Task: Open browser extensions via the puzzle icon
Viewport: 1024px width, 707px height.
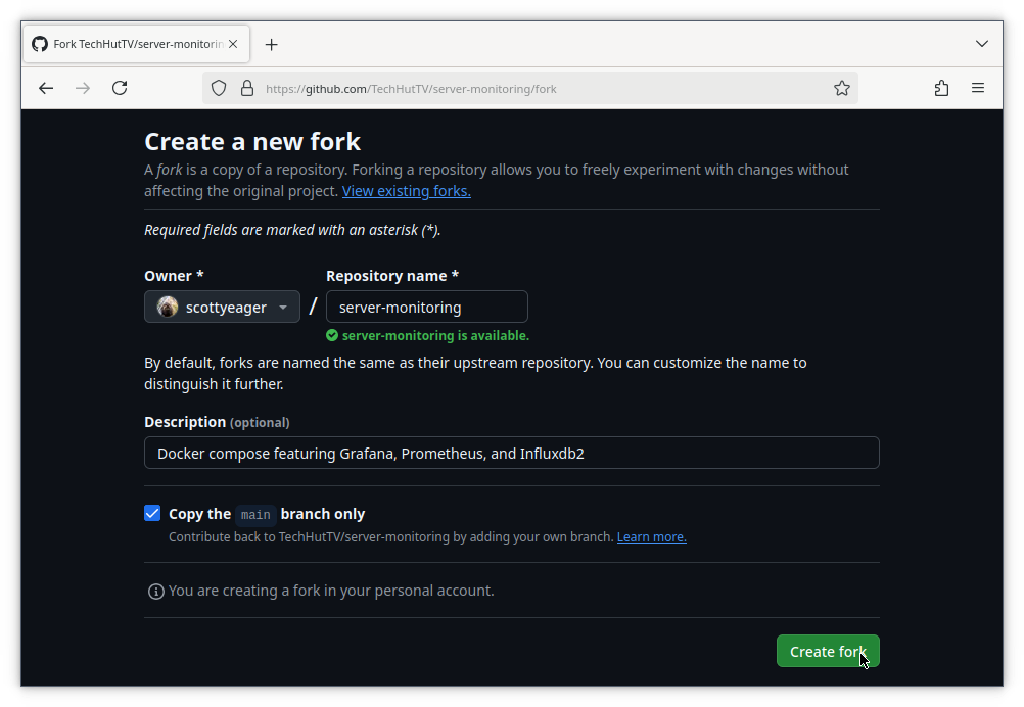Action: 941,88
